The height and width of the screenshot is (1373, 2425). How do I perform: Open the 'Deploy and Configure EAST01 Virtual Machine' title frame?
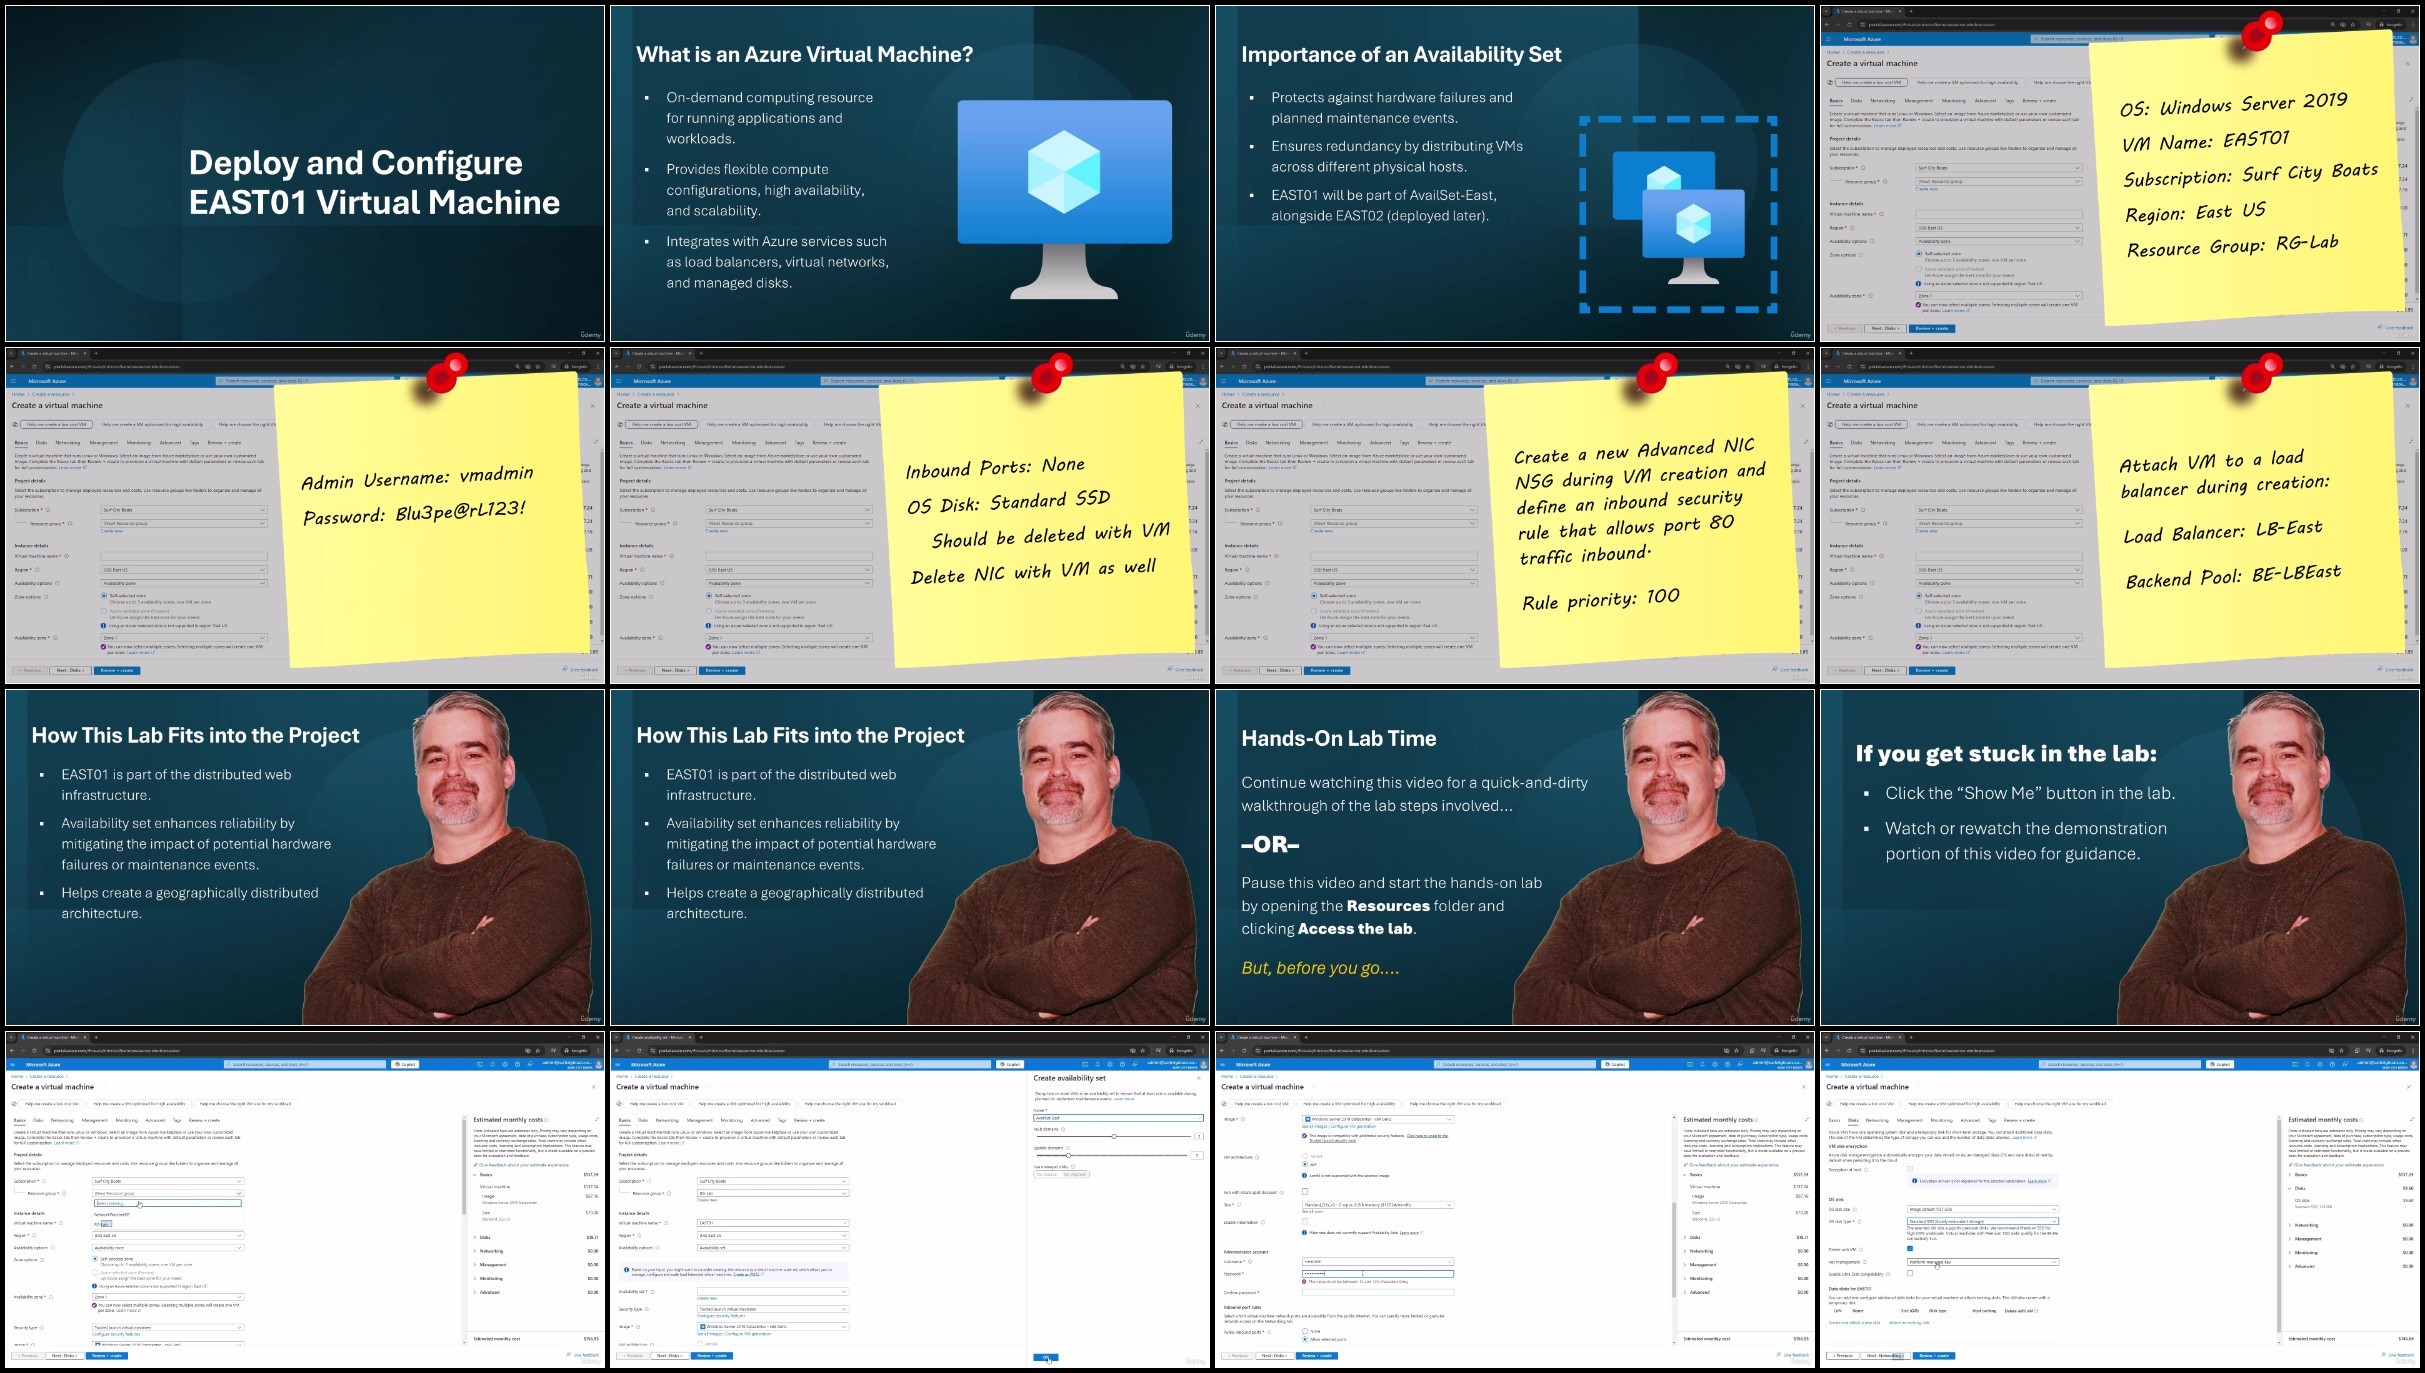(305, 174)
